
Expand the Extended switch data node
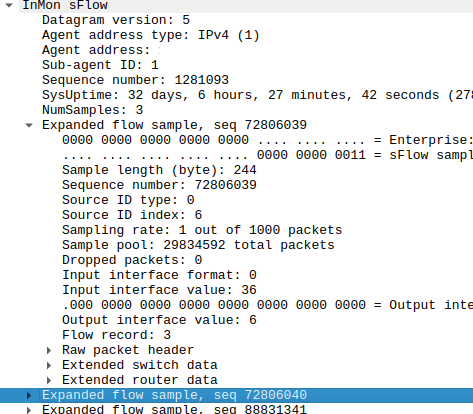pos(49,365)
